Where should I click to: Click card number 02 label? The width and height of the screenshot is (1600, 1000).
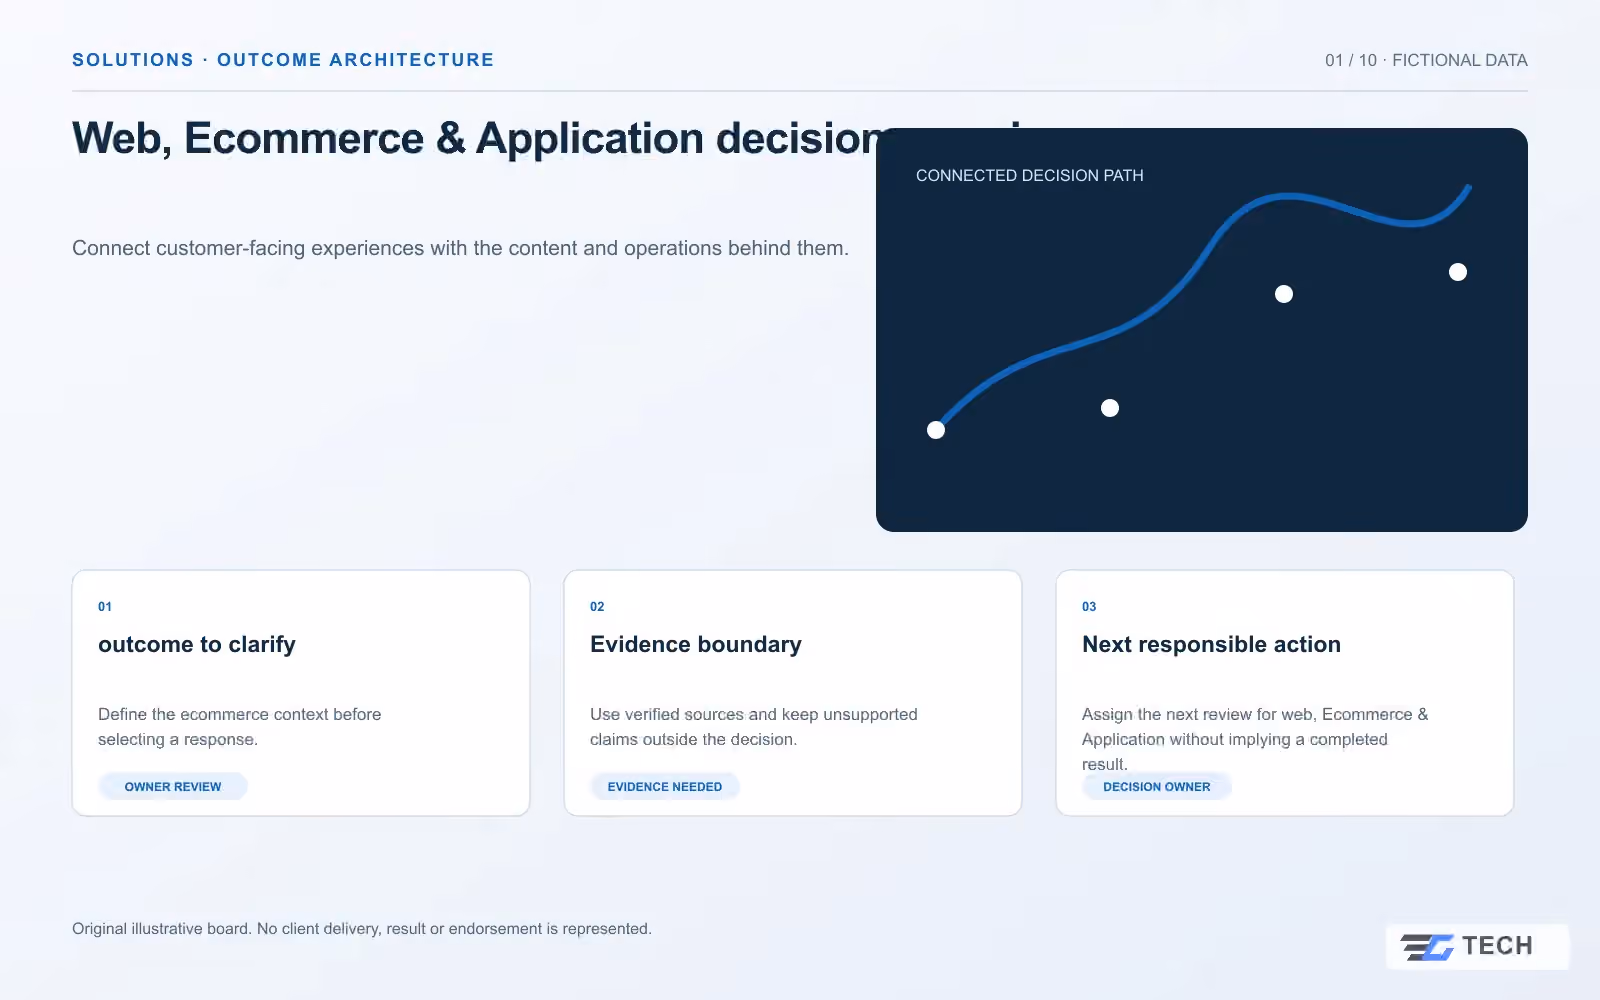click(597, 607)
